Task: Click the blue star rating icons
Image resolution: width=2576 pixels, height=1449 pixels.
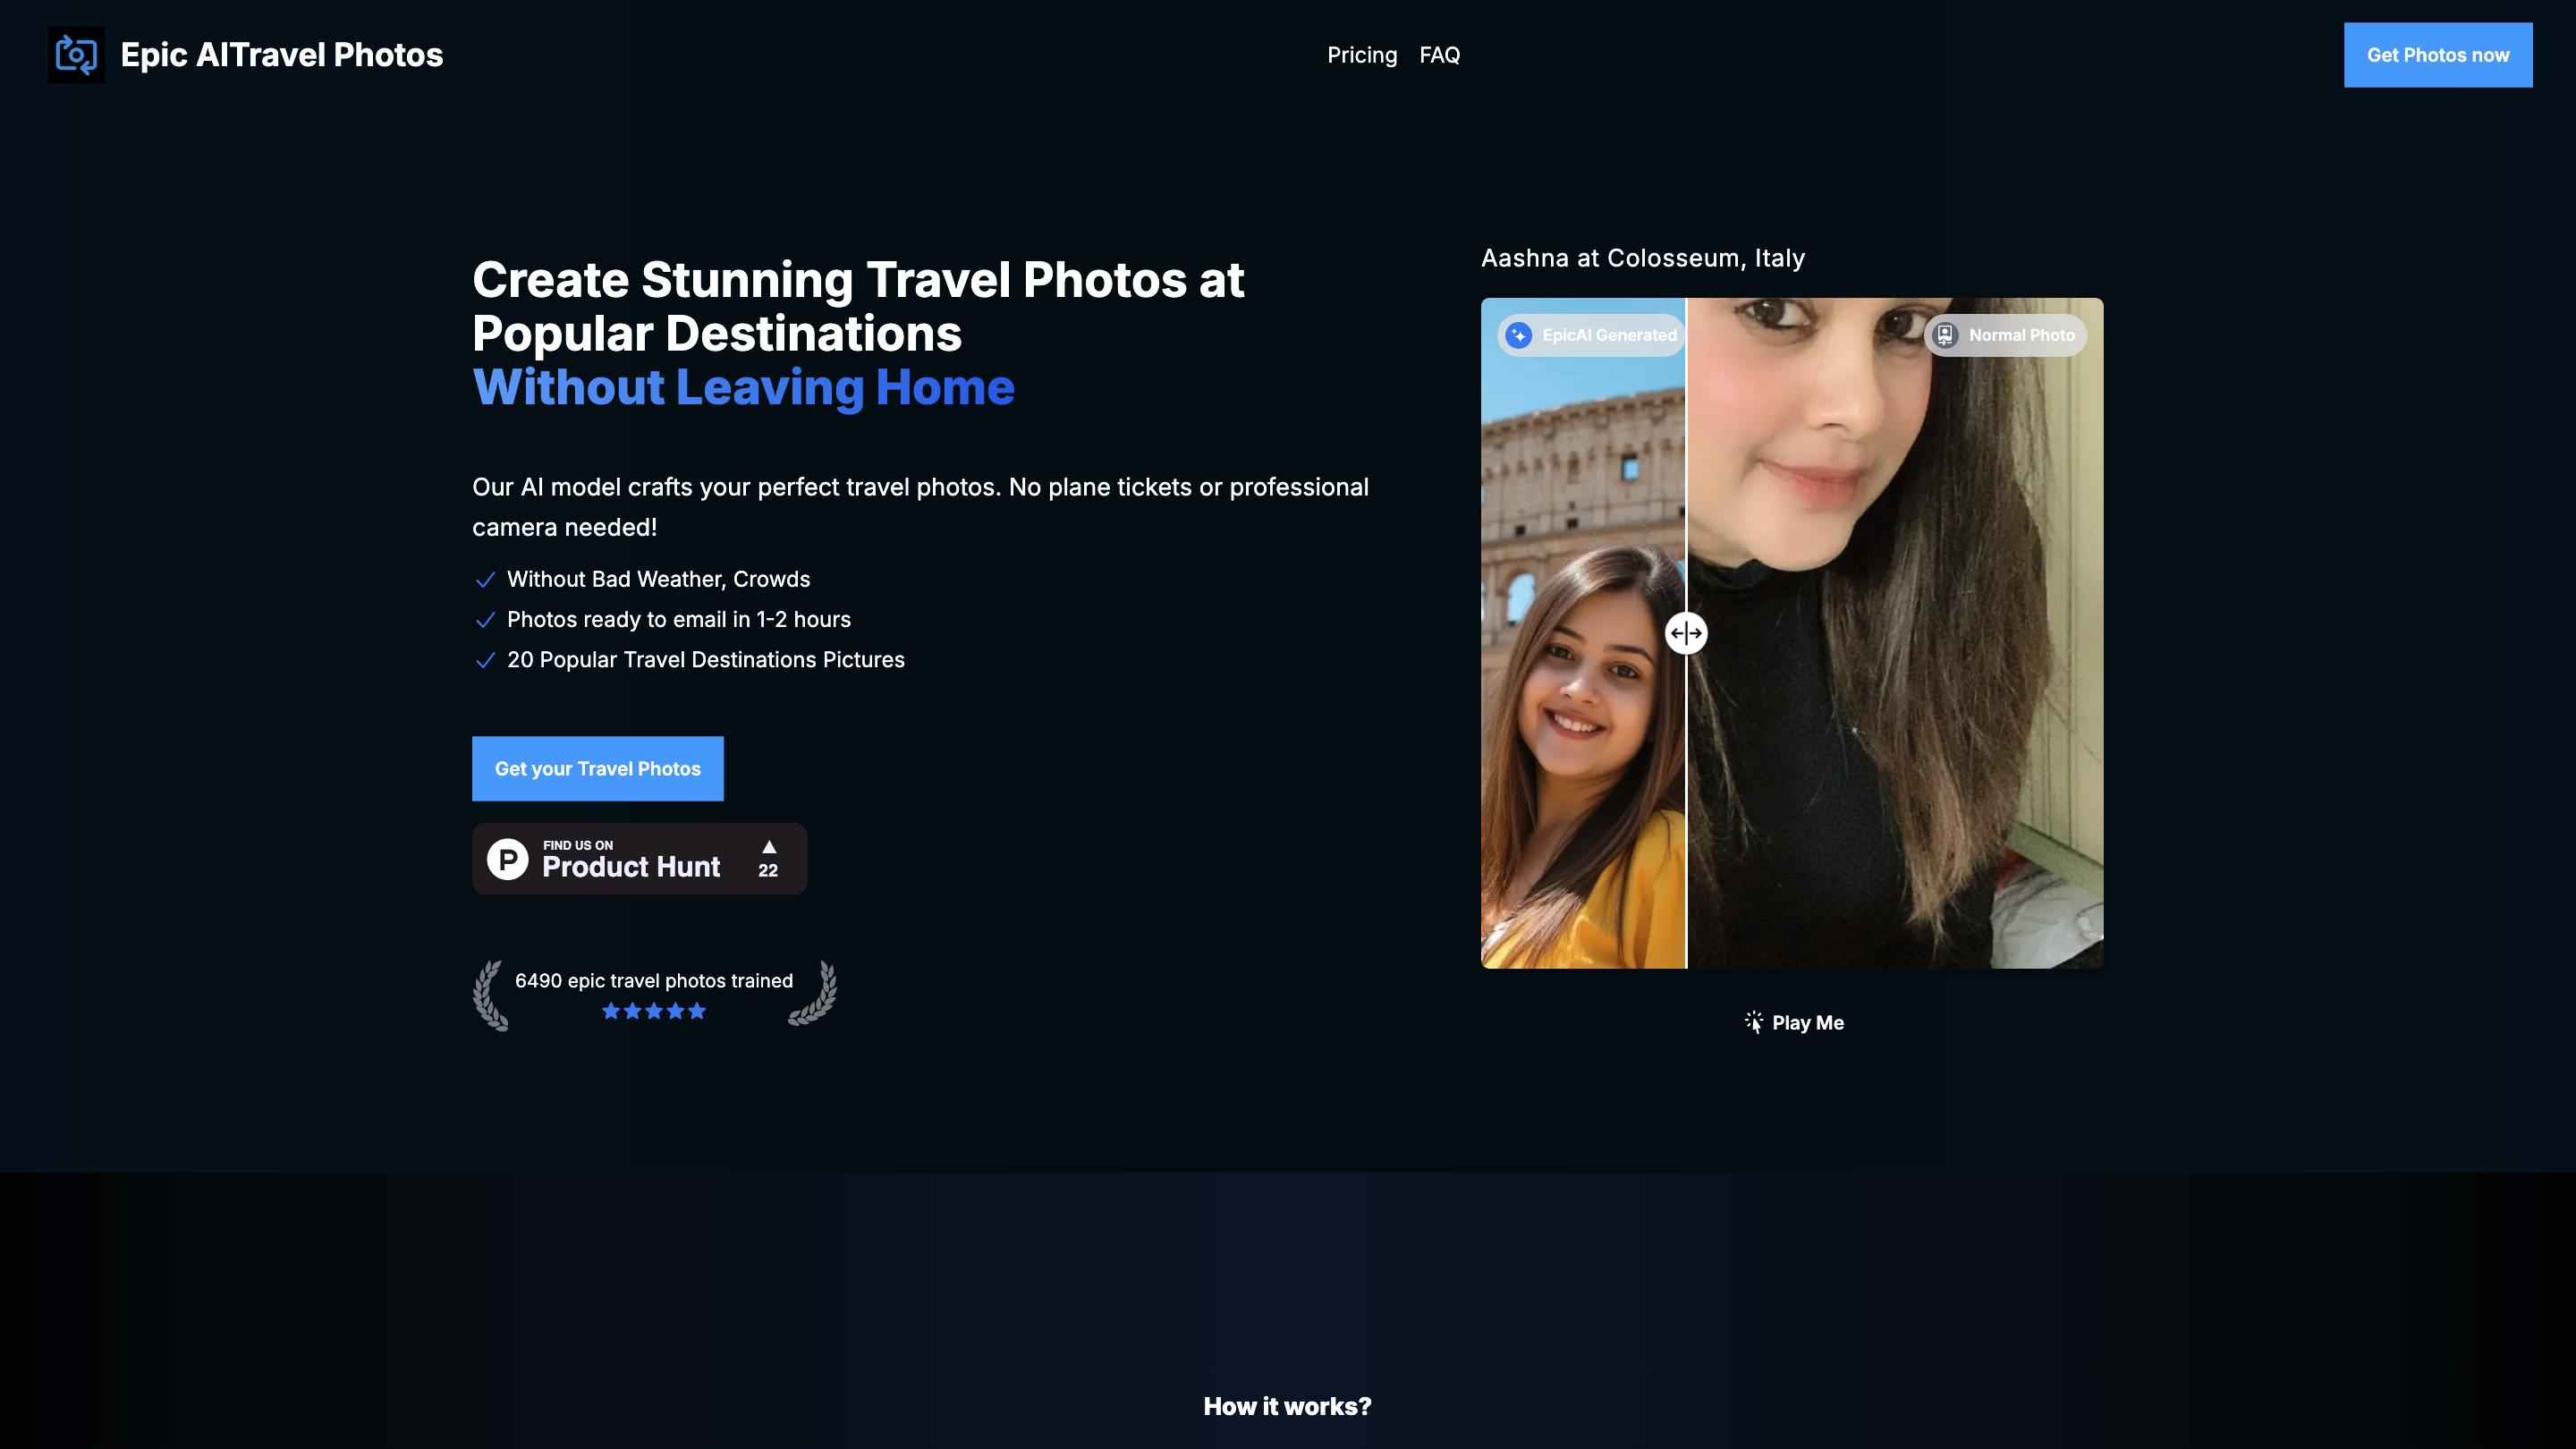Action: coord(653,1011)
